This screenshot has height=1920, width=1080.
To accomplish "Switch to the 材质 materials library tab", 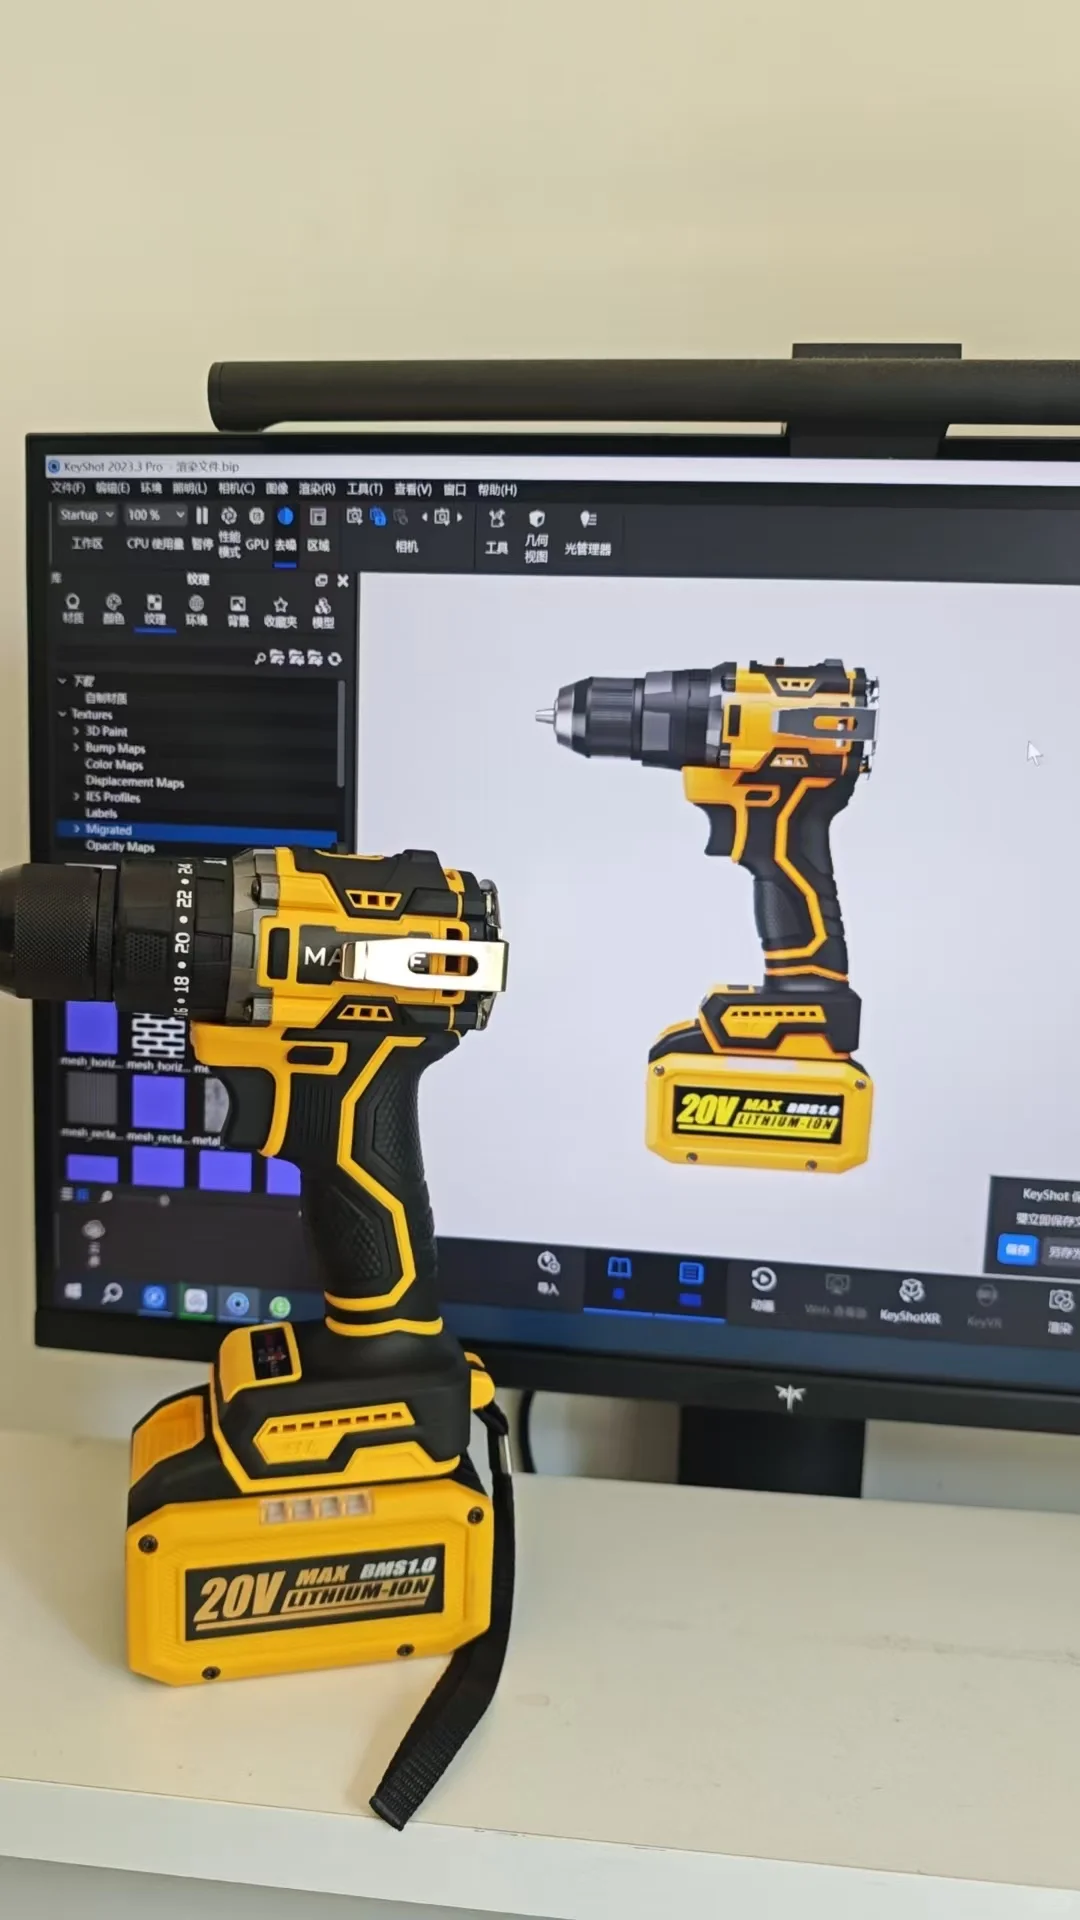I will (x=73, y=608).
